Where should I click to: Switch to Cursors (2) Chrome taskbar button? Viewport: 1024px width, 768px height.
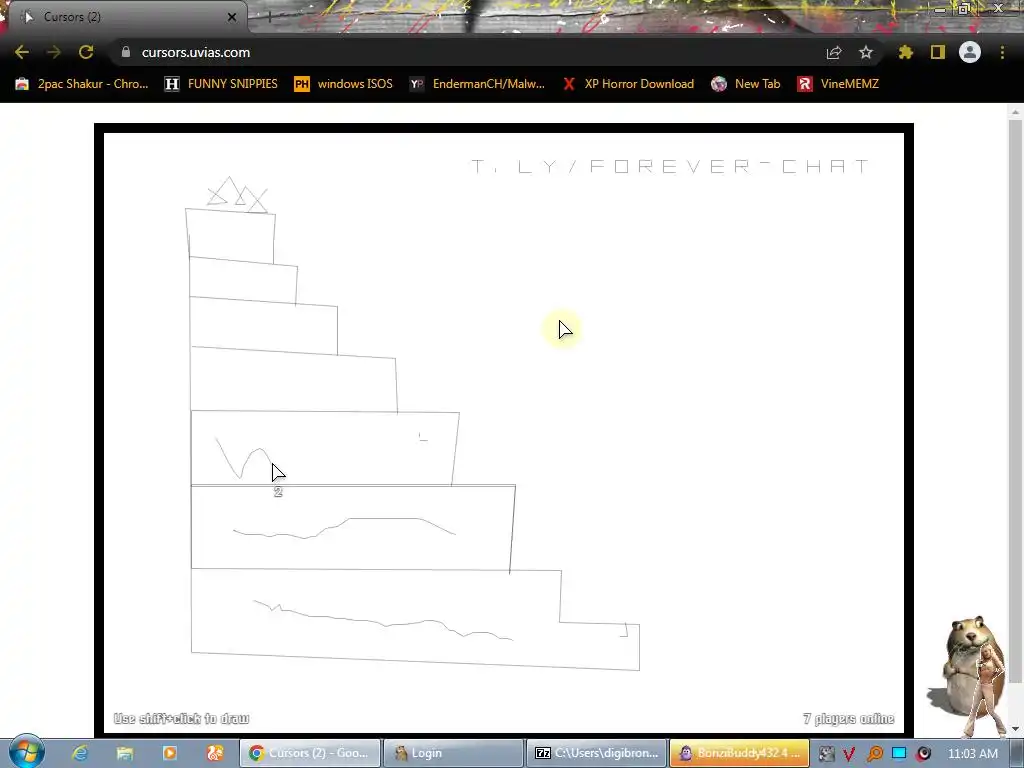pos(310,753)
